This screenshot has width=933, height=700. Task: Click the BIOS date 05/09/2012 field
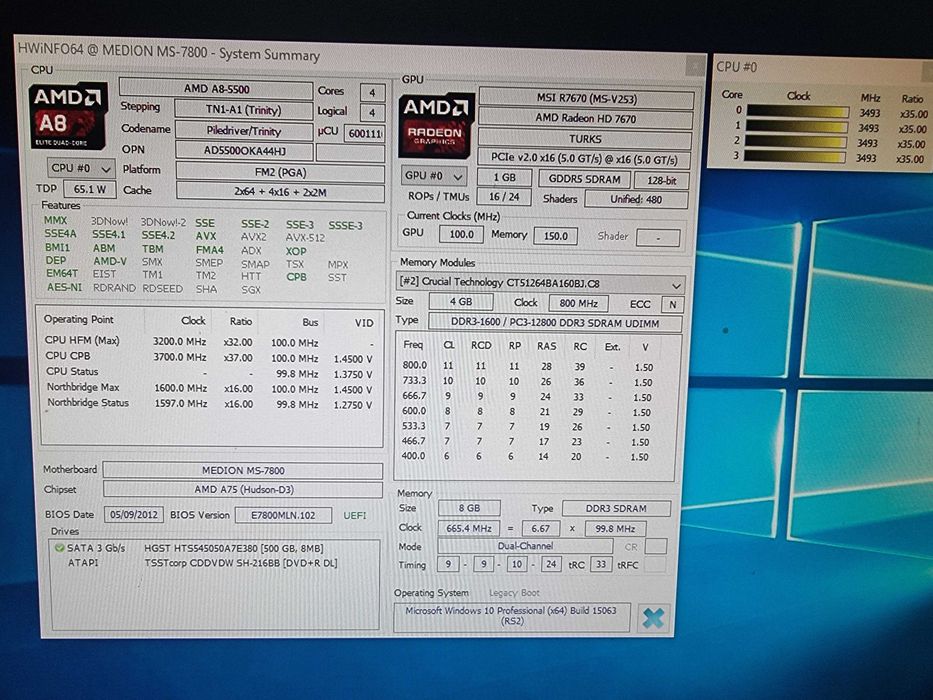(x=134, y=514)
